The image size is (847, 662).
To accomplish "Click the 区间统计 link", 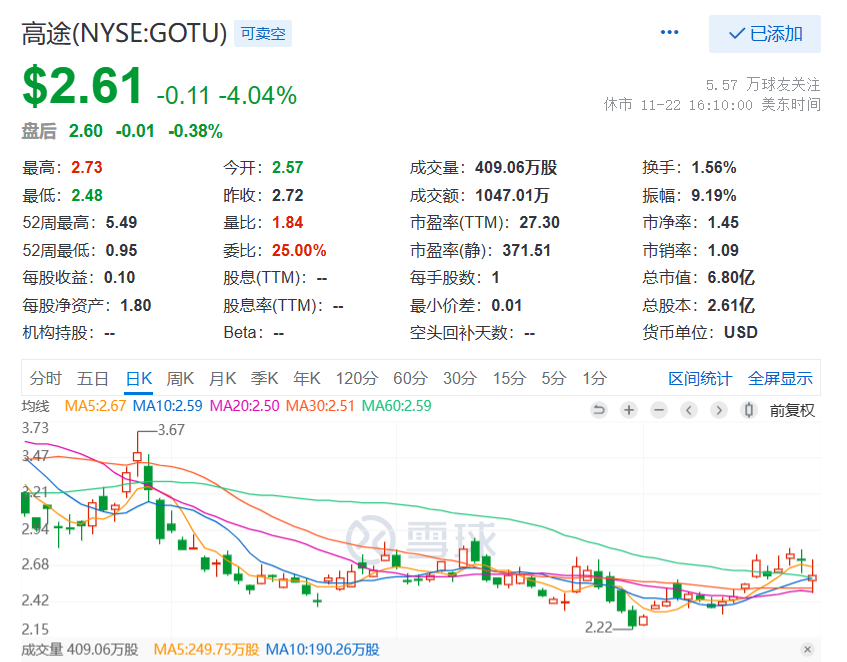I will pos(700,378).
